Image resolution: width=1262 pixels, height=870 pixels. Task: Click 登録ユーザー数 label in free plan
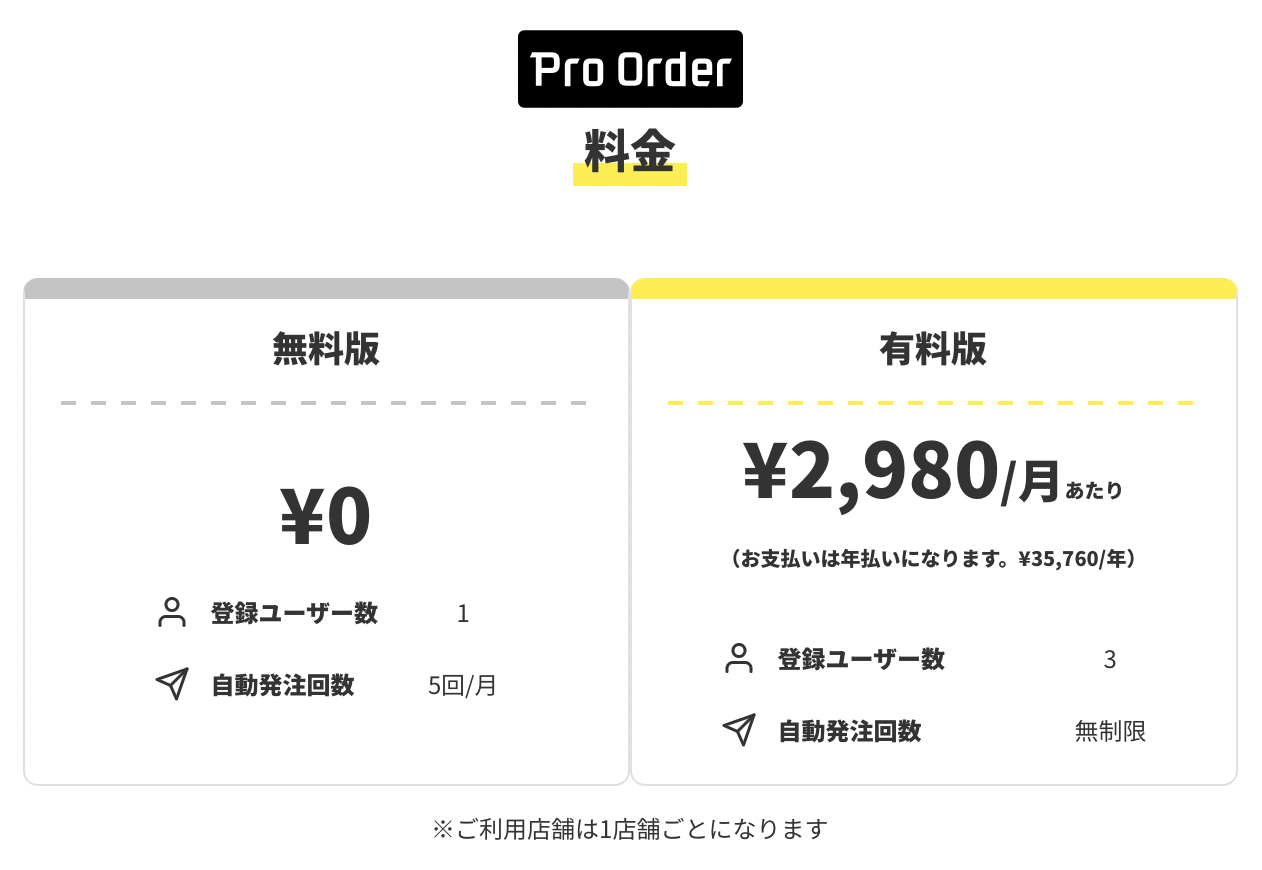(x=294, y=613)
